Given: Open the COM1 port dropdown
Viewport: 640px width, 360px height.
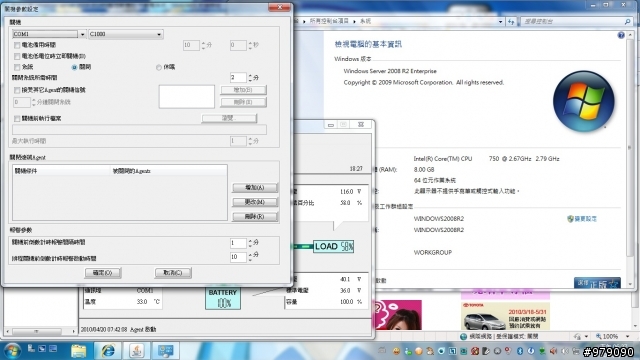Looking at the screenshot, I should [x=82, y=34].
